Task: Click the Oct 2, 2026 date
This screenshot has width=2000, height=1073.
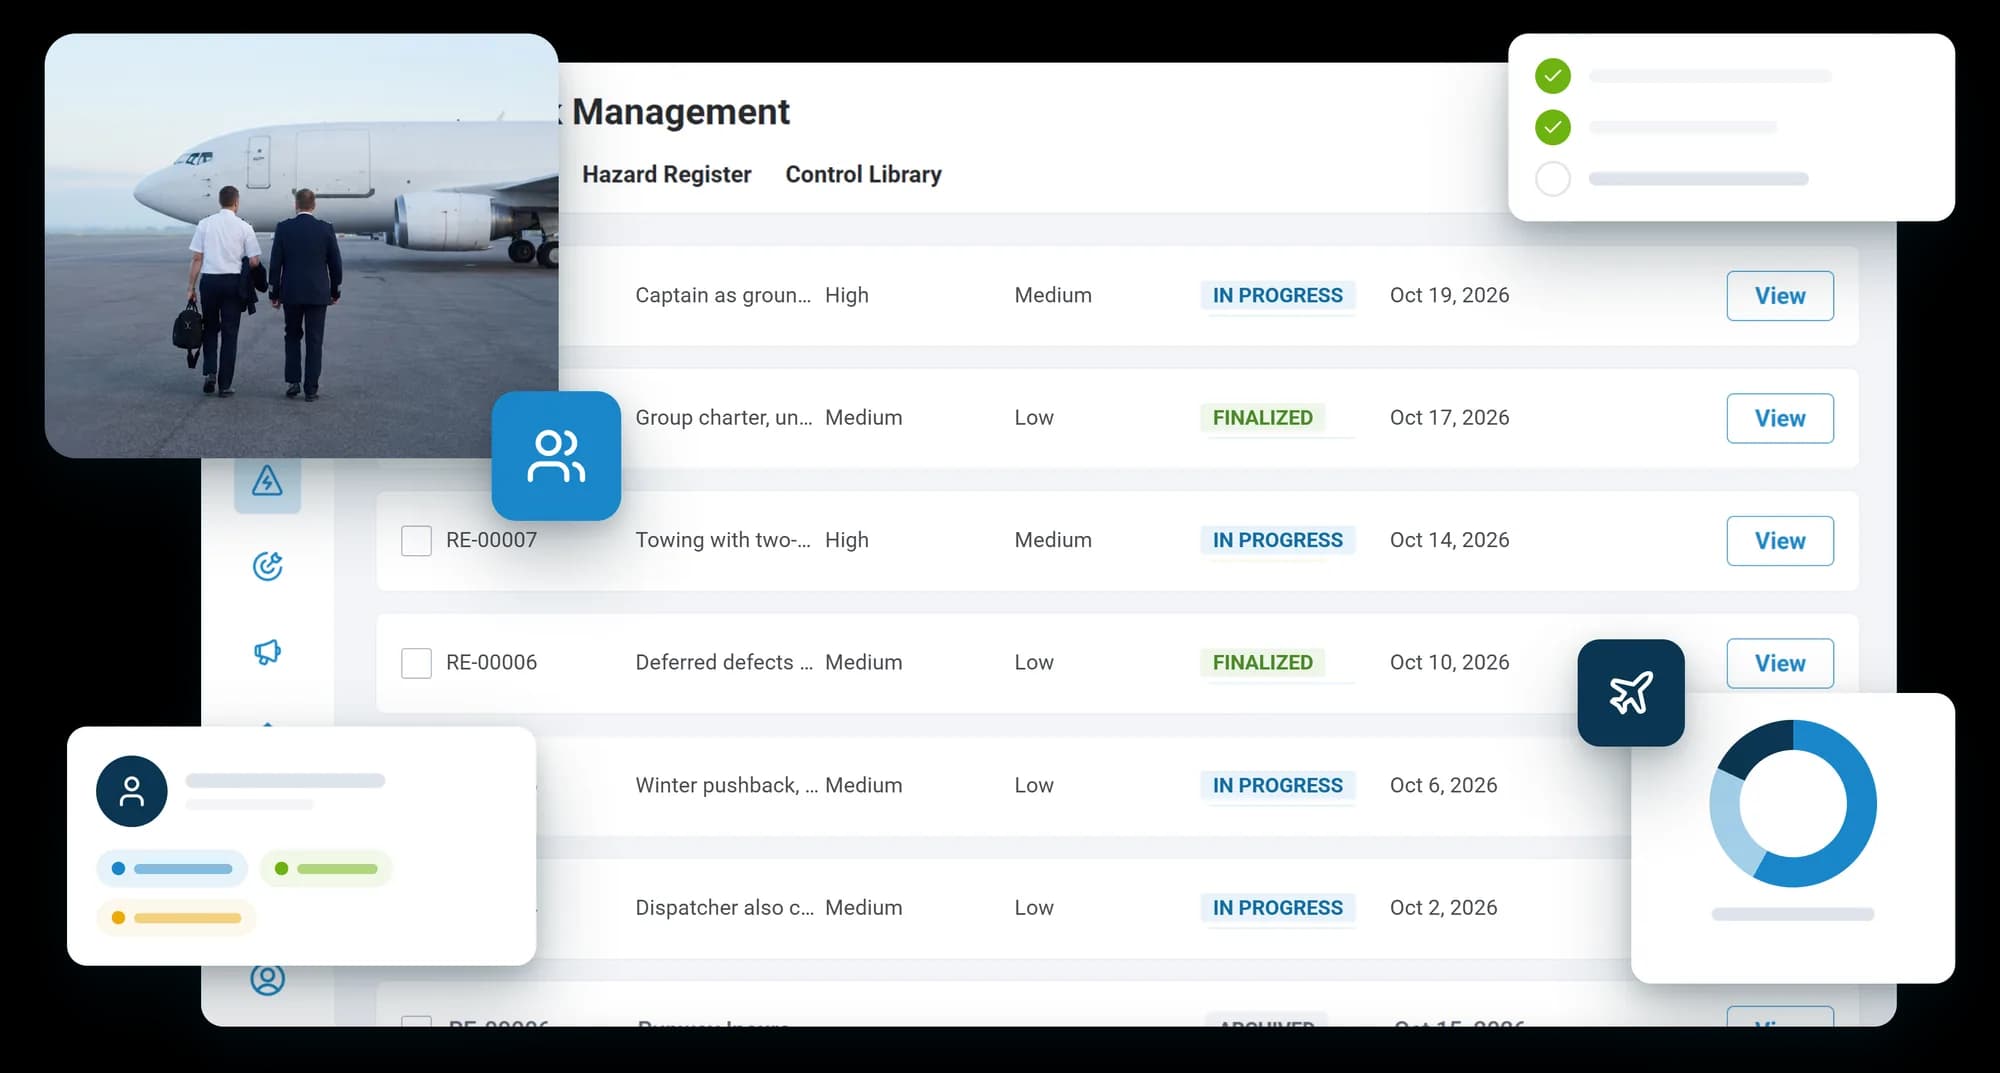Action: (x=1443, y=907)
